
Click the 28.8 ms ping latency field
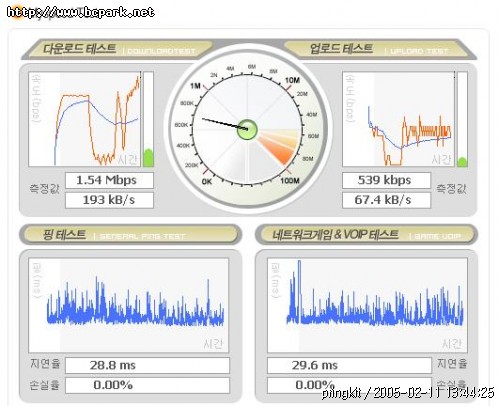(147, 365)
